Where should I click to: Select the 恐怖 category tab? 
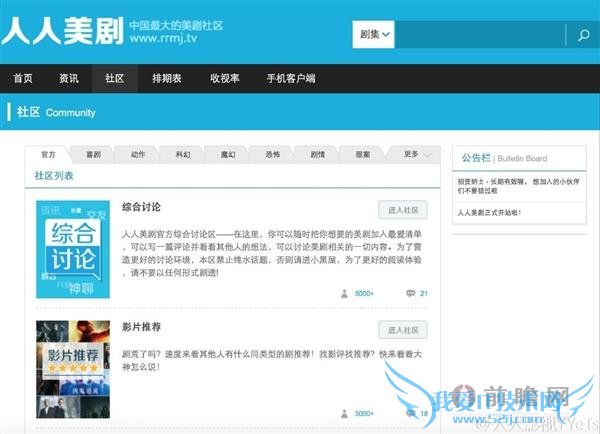(273, 155)
